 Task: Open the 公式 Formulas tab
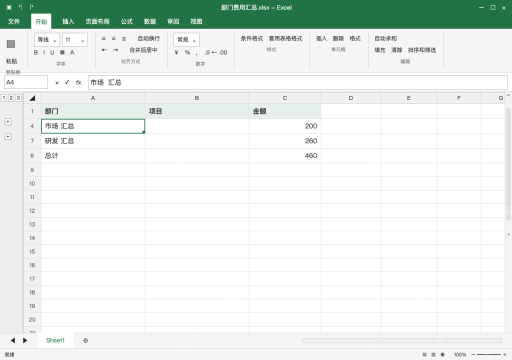point(127,22)
